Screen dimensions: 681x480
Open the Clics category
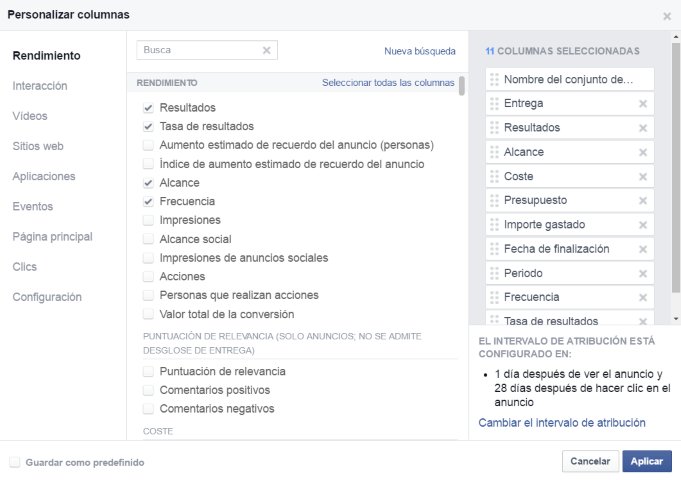25,267
